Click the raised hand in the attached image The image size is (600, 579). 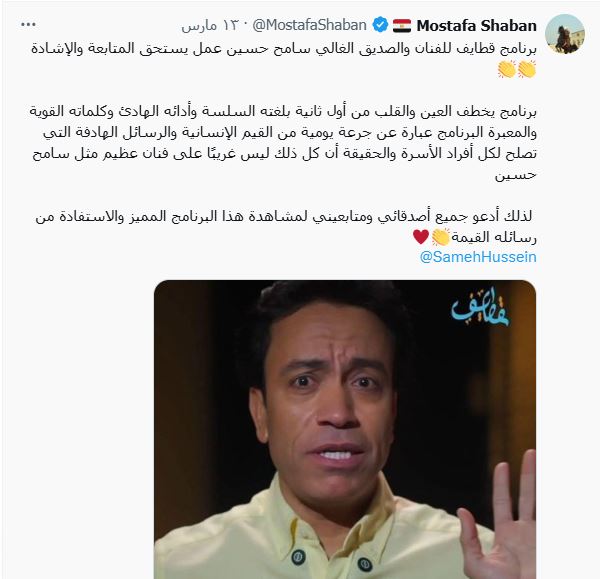pyautogui.click(x=498, y=517)
